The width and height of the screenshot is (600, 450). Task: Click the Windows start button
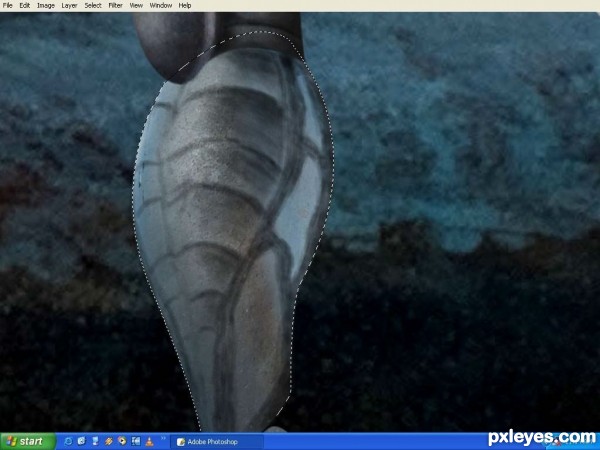click(x=28, y=441)
